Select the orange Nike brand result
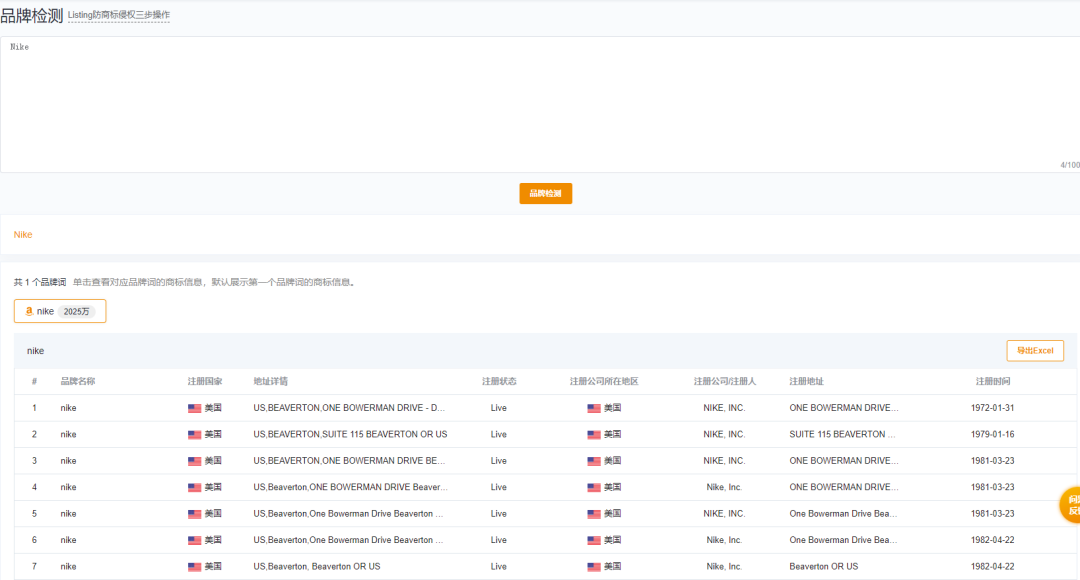 pyautogui.click(x=23, y=235)
